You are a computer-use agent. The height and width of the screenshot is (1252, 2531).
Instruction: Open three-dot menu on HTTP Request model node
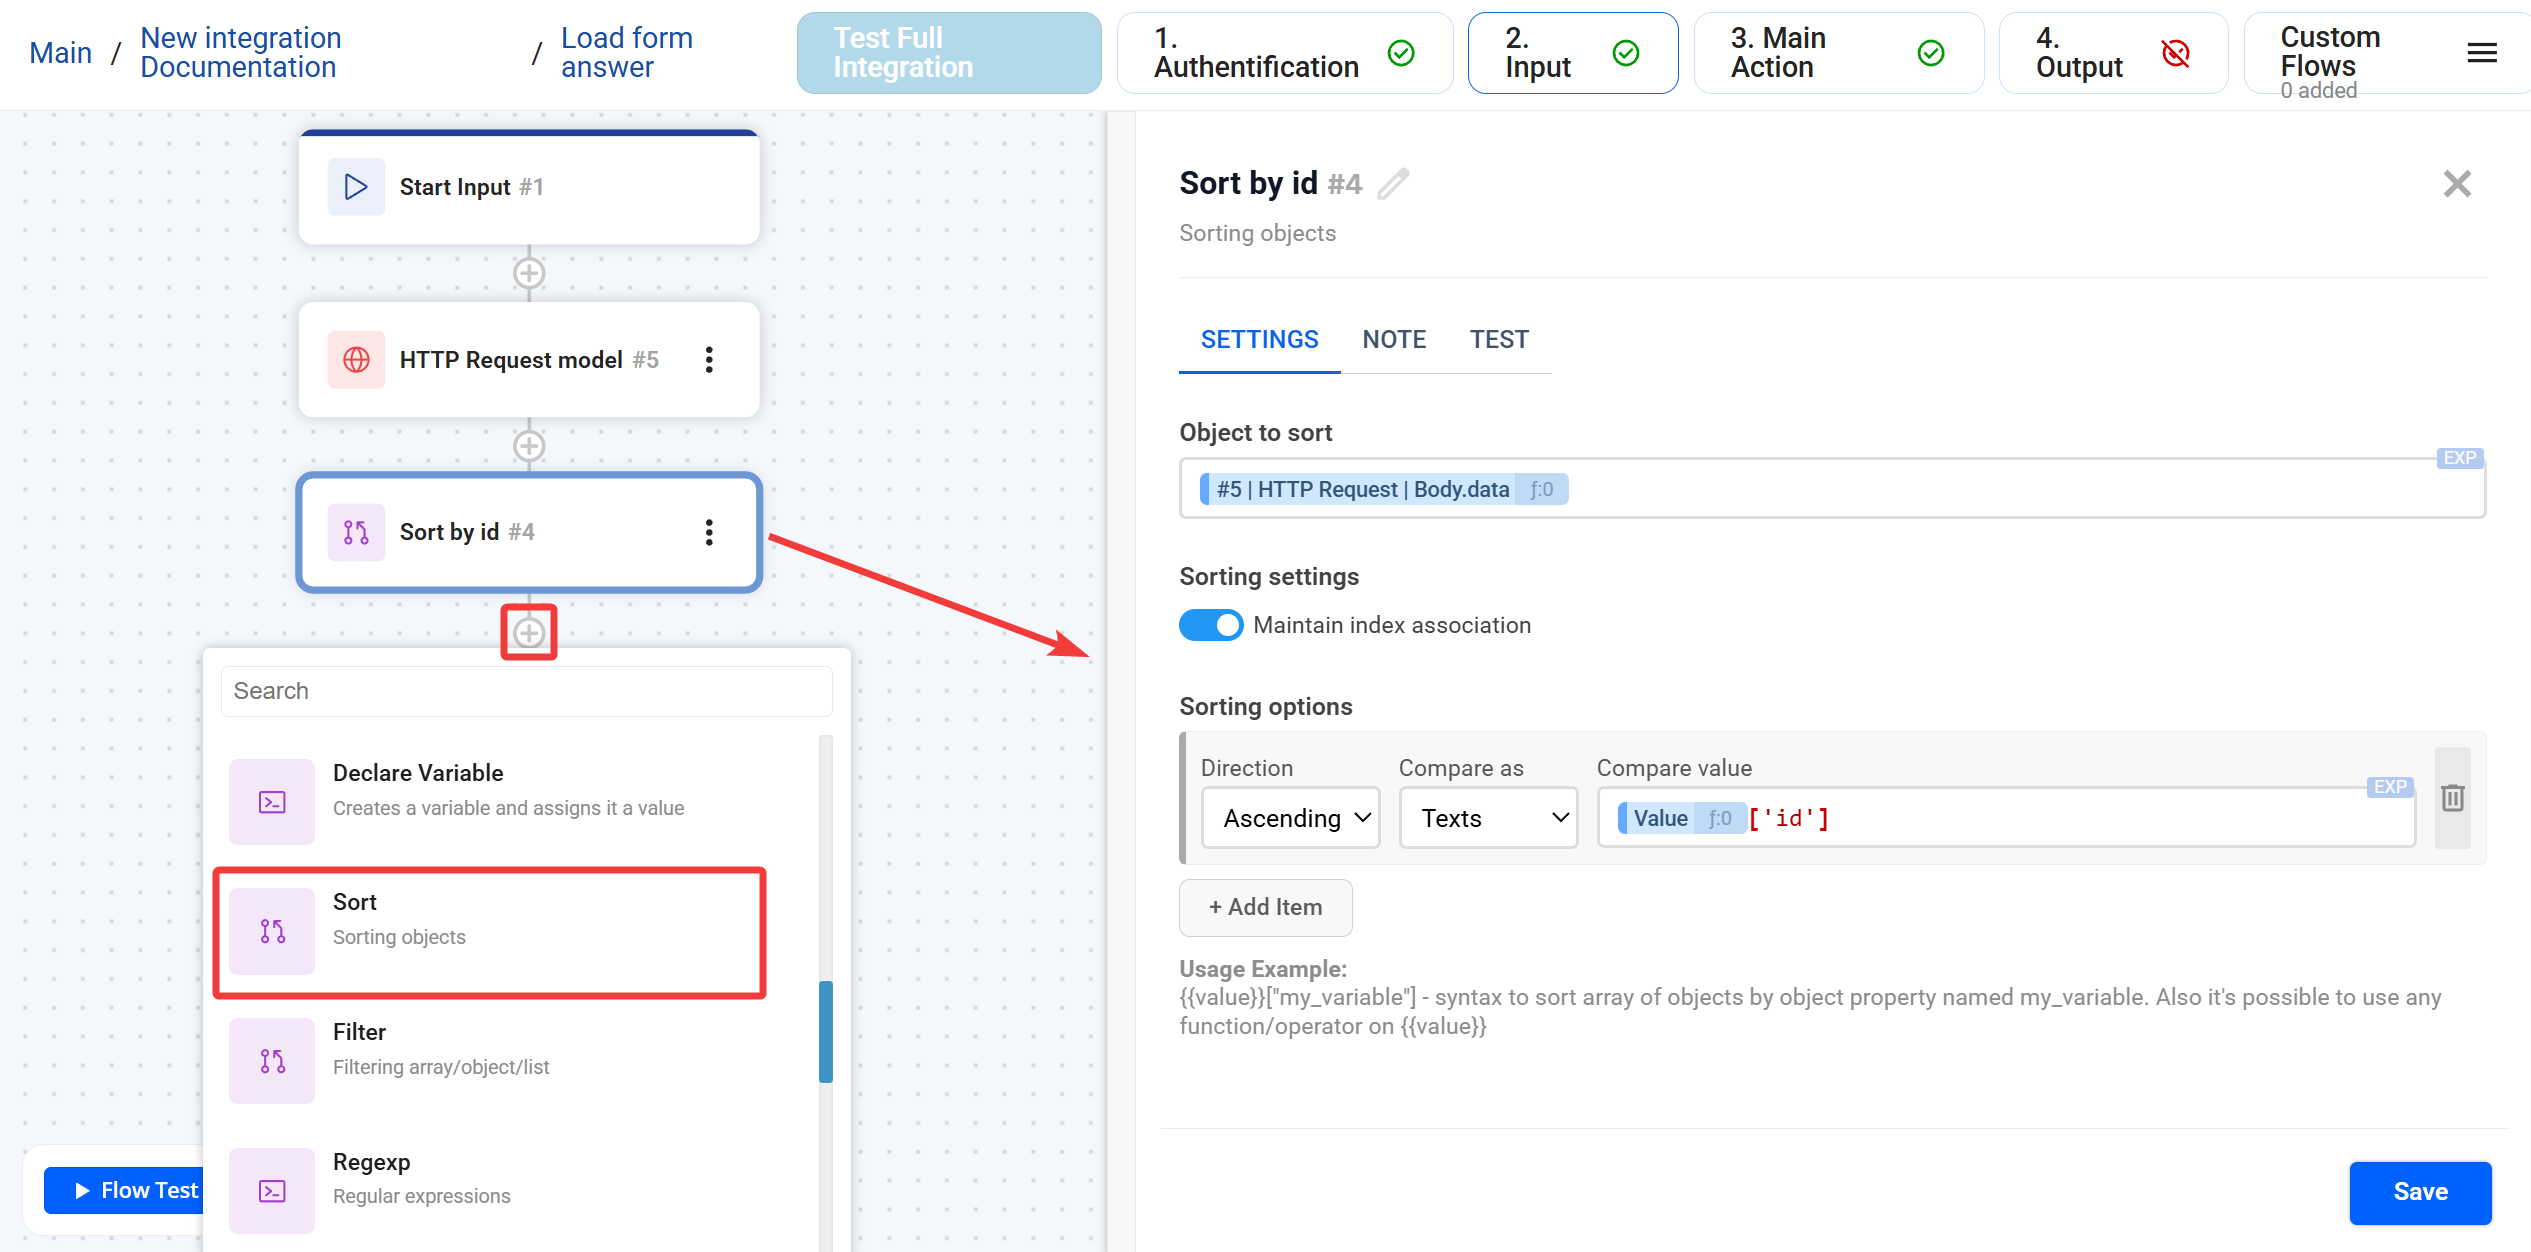[709, 360]
